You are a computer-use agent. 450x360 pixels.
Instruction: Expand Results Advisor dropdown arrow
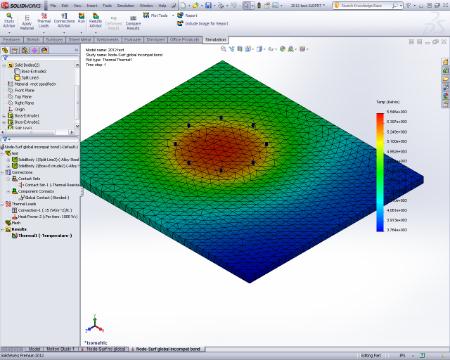(95, 33)
